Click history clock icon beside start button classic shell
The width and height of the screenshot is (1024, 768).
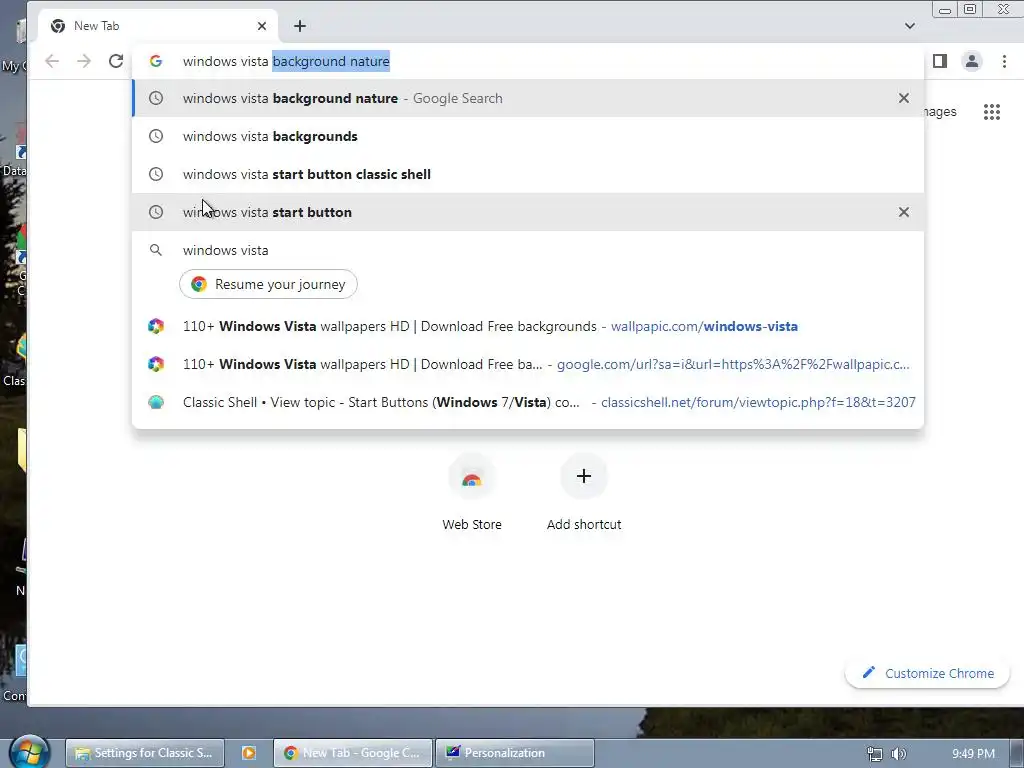[155, 174]
